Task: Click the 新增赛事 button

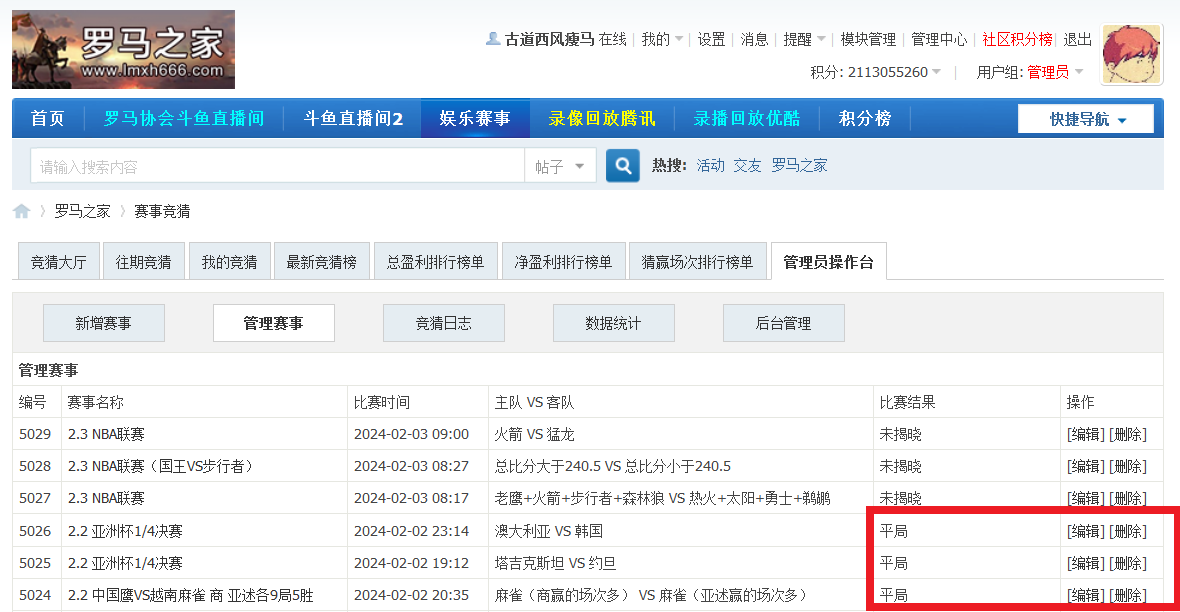Action: (103, 322)
